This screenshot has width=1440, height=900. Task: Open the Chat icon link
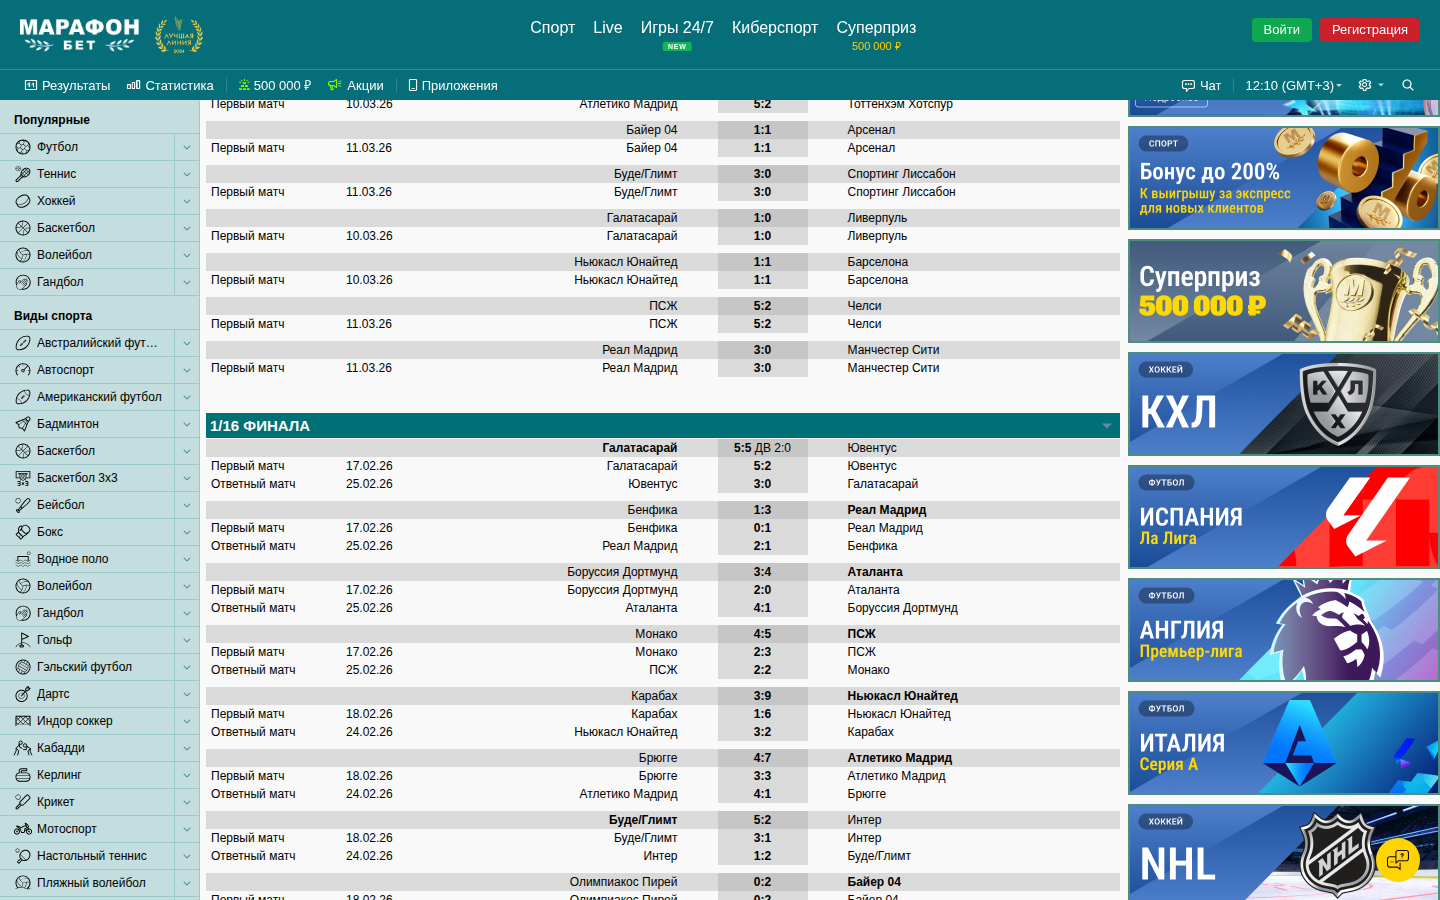[x=1201, y=85]
